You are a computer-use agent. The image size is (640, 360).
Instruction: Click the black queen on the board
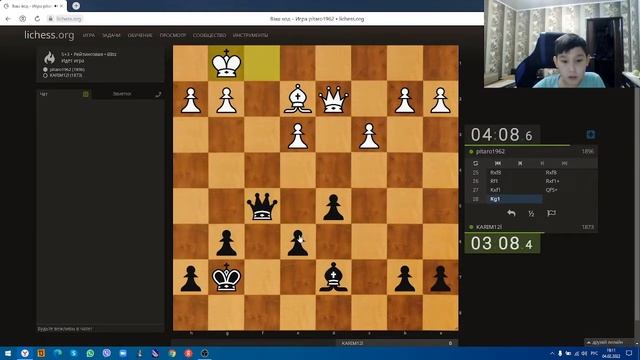(x=262, y=206)
